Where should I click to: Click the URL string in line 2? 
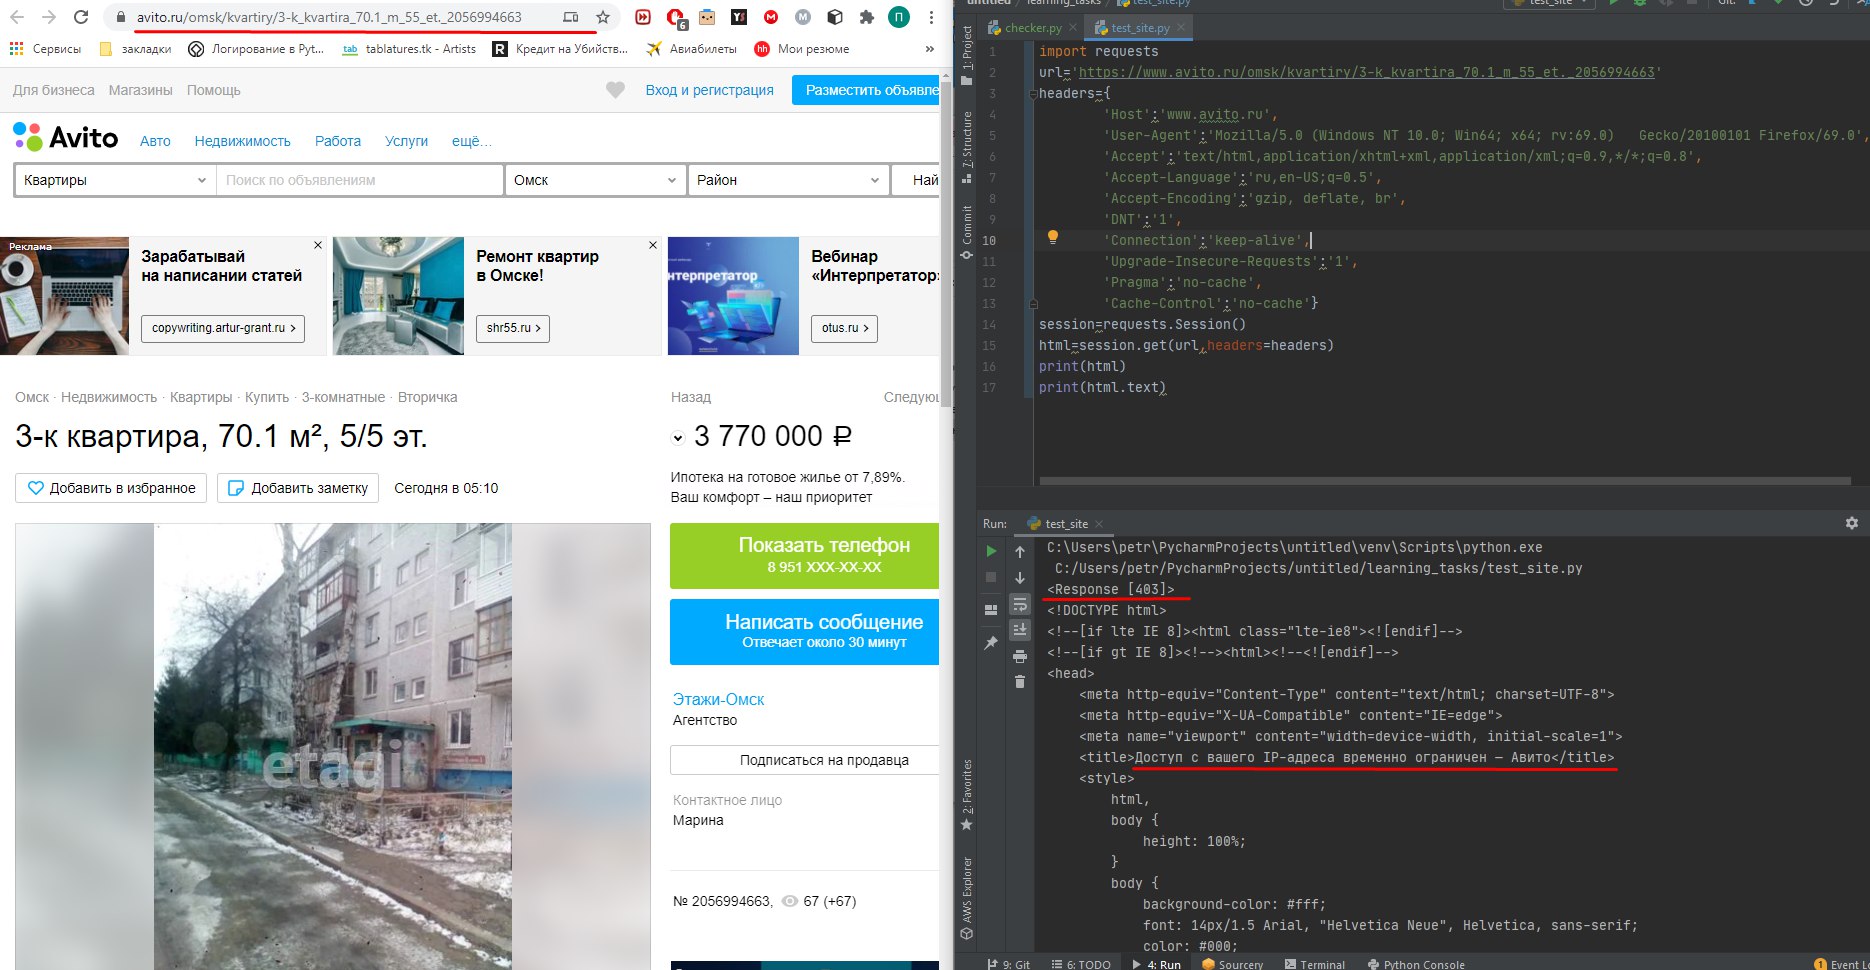[1366, 72]
